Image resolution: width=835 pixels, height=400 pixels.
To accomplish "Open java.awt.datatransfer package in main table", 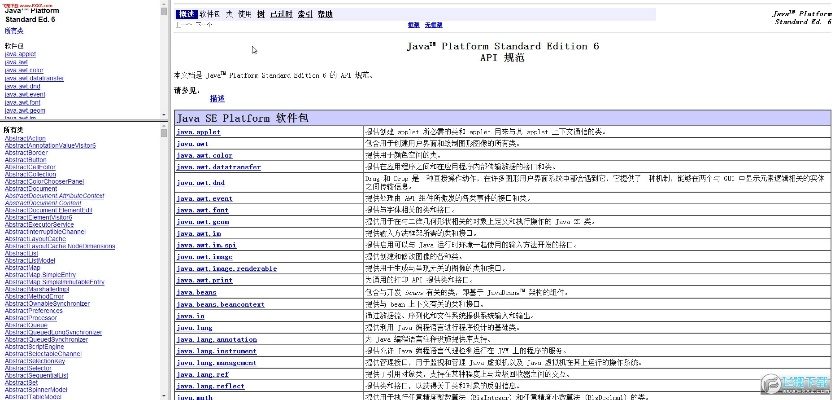I will [x=219, y=167].
